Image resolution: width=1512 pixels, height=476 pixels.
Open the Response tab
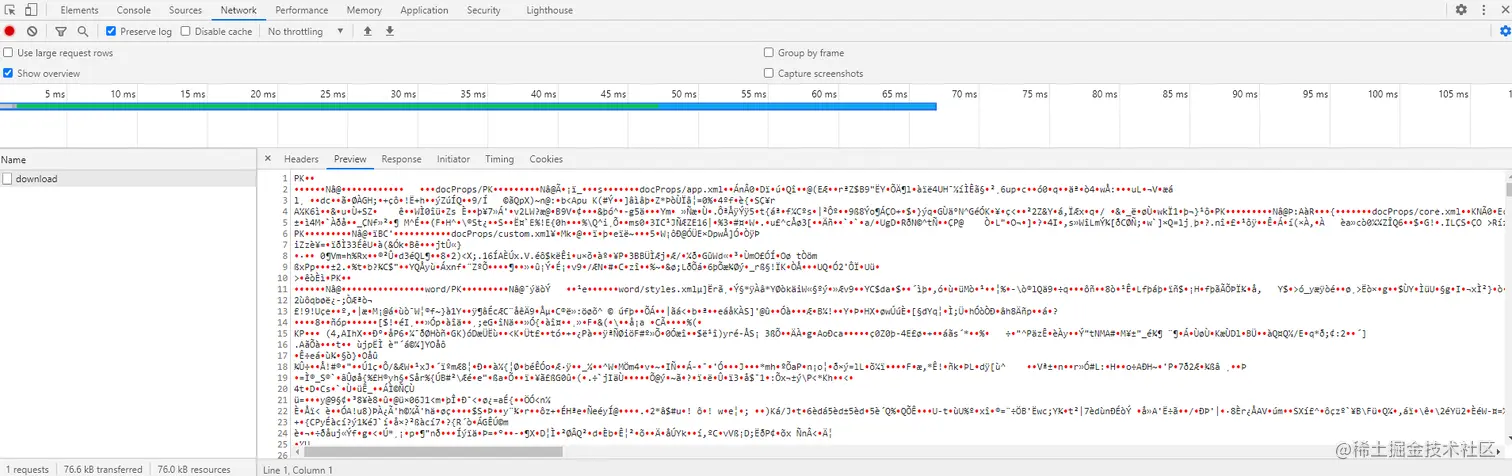[x=401, y=159]
